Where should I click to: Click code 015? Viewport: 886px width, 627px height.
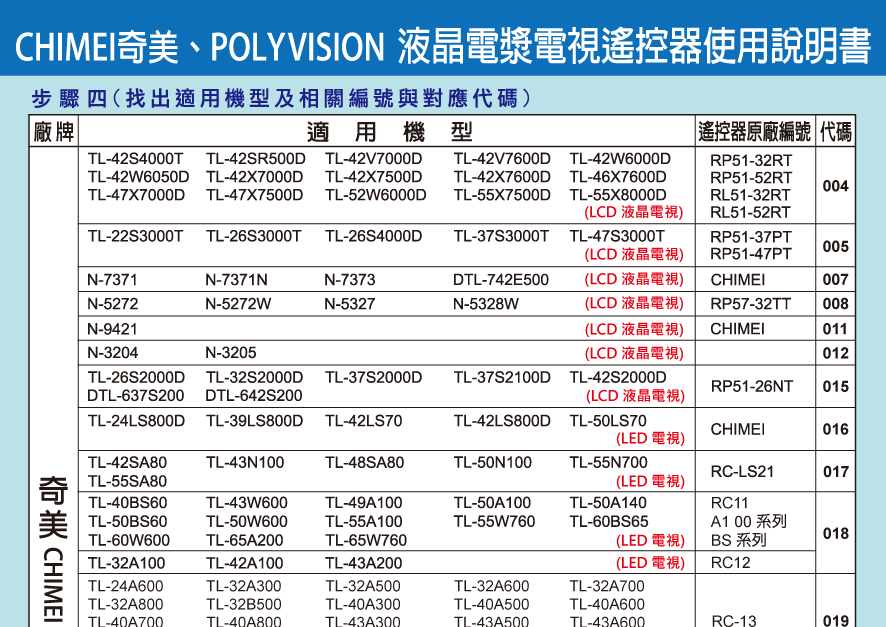(x=835, y=386)
